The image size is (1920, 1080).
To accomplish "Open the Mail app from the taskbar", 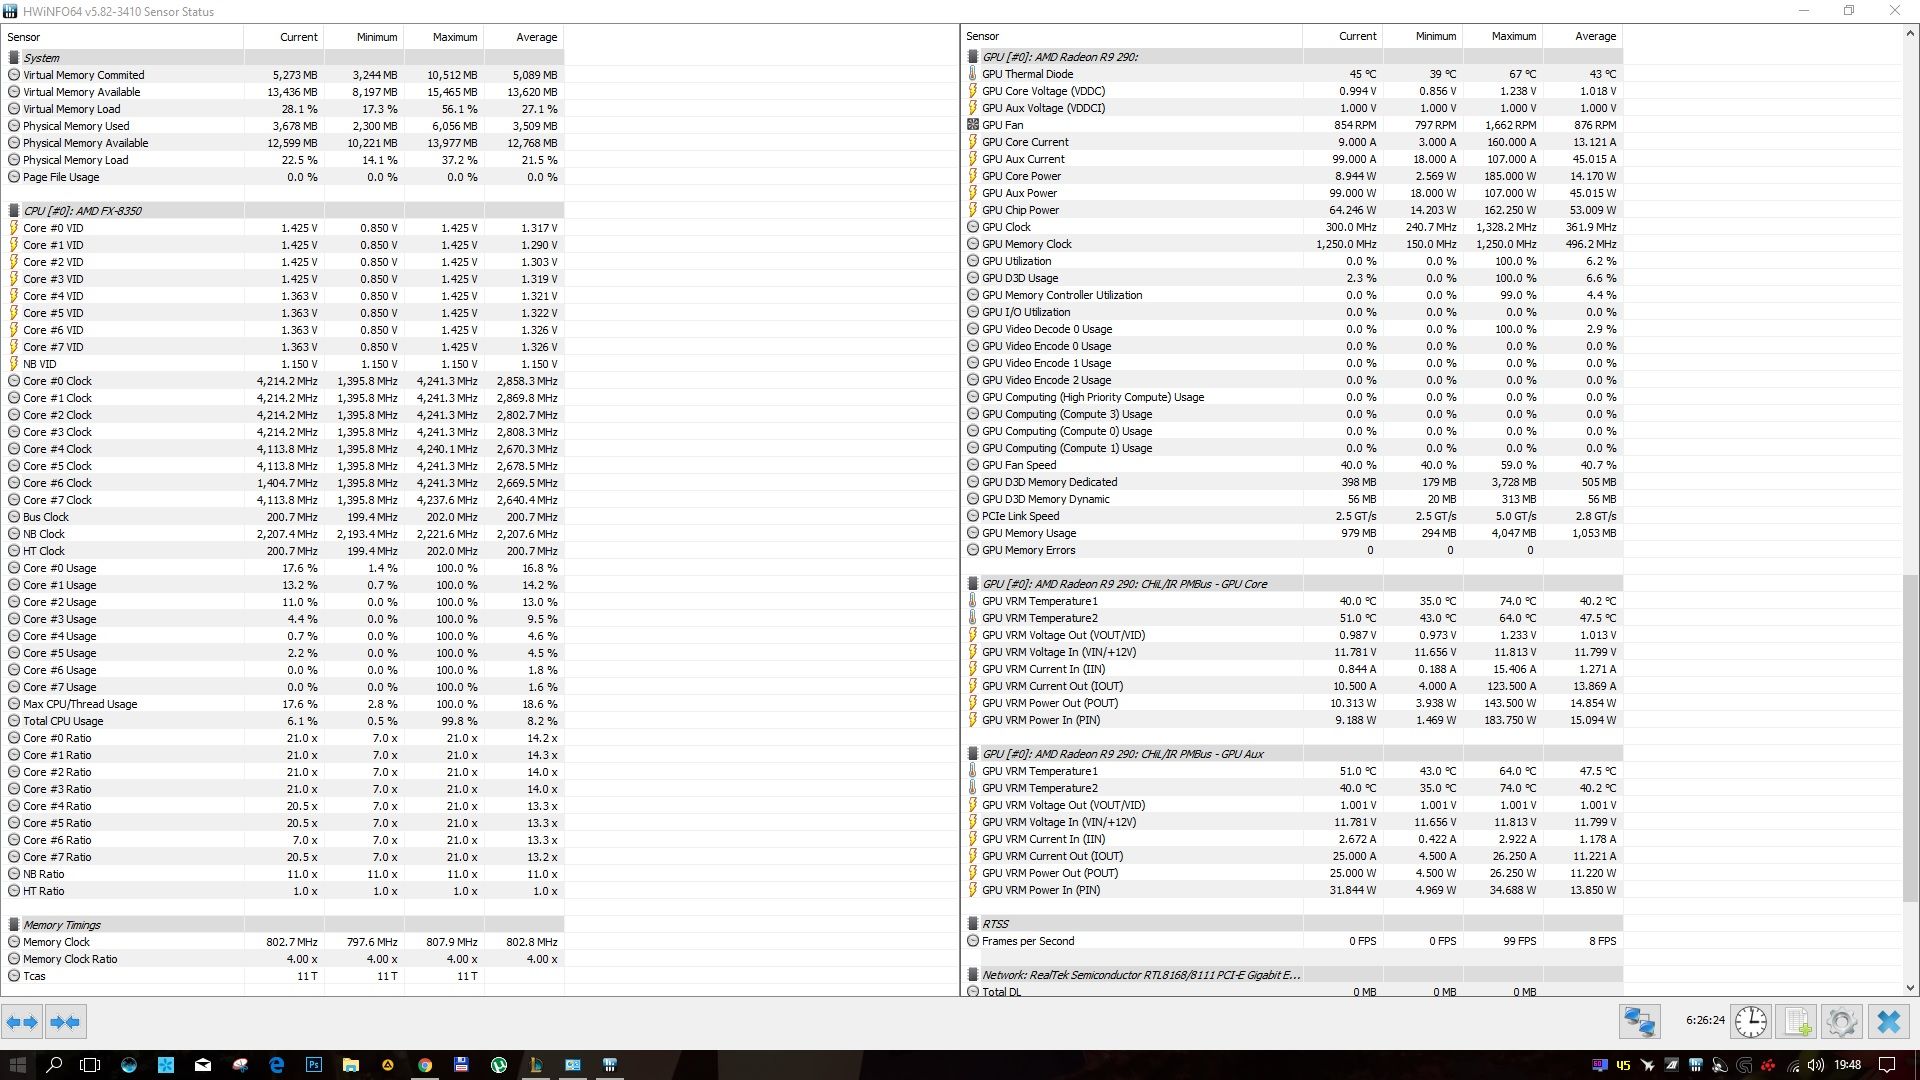I will [203, 1065].
